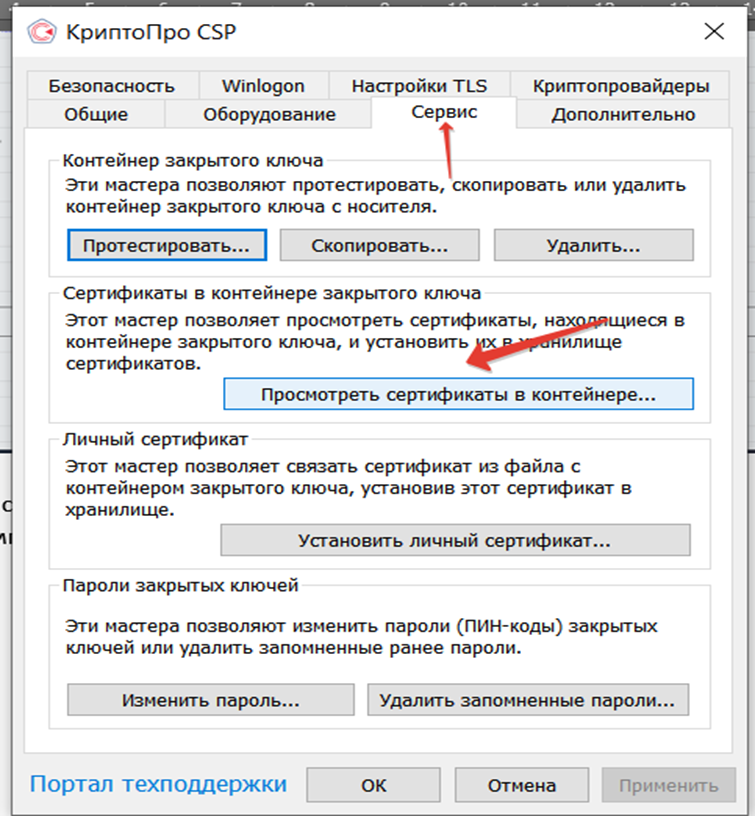This screenshot has width=755, height=816.
Task: Click the Удалить... container button
Action: (594, 245)
